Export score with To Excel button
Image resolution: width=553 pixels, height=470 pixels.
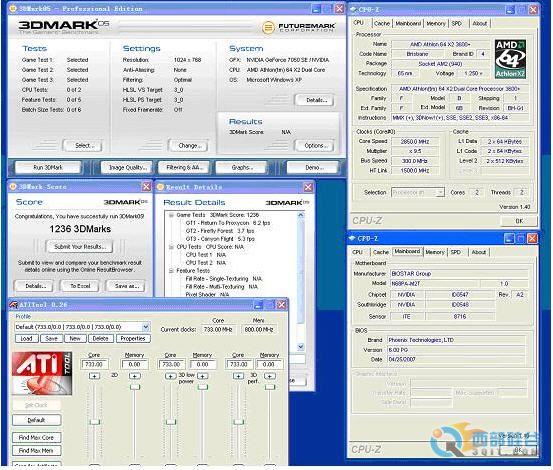(80, 286)
